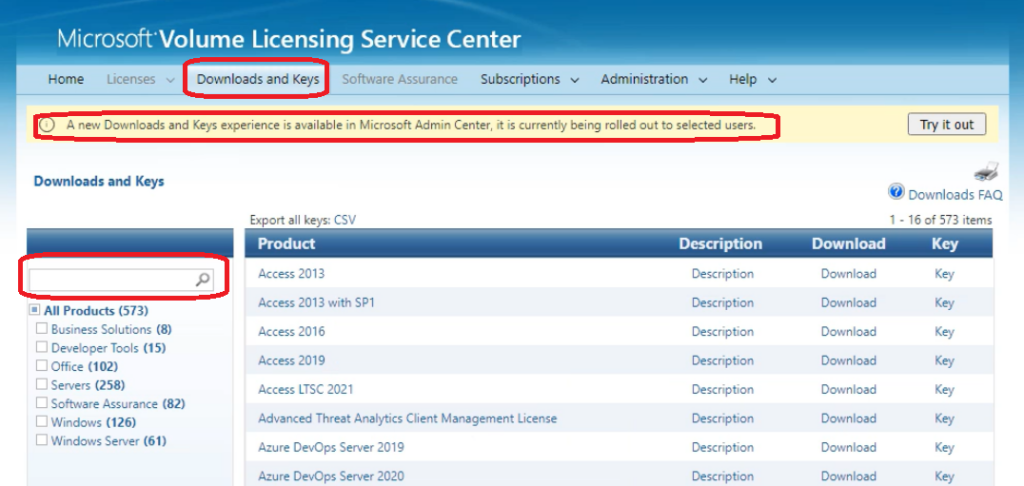Viewport: 1024px width, 486px height.
Task: Open the Azure DevOps Server 2019 product
Action: click(331, 447)
